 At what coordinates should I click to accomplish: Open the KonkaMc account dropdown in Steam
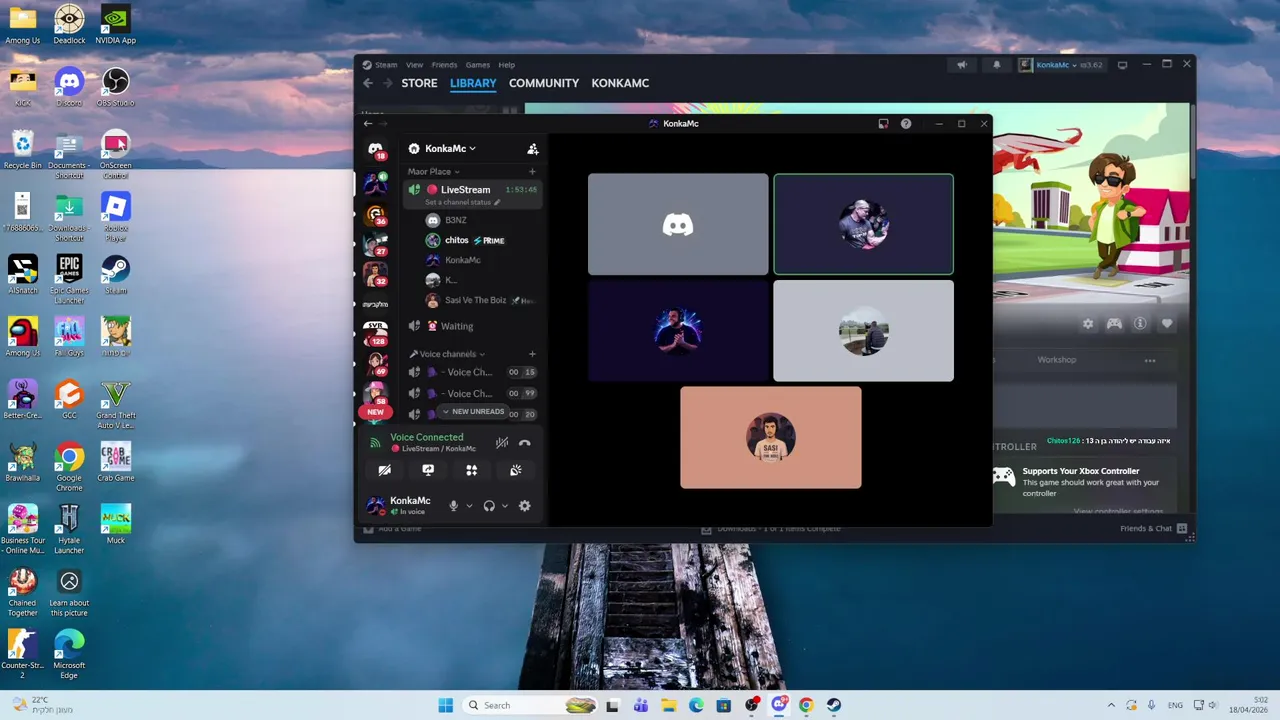click(x=1061, y=65)
